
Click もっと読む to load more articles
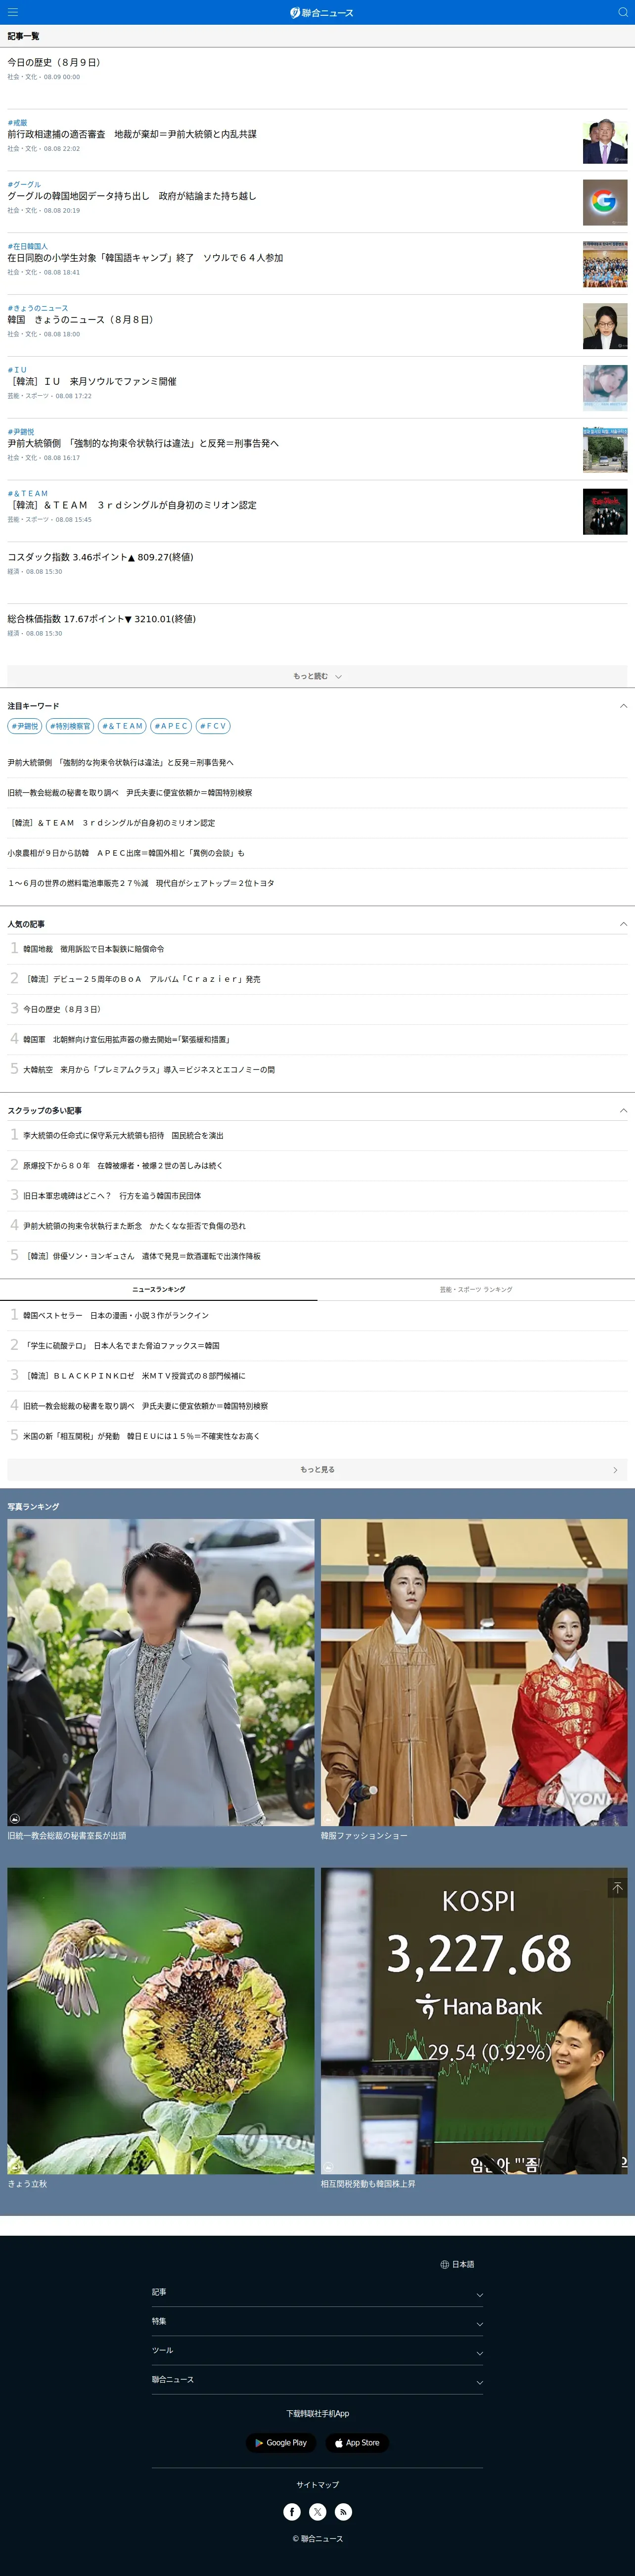(x=317, y=676)
